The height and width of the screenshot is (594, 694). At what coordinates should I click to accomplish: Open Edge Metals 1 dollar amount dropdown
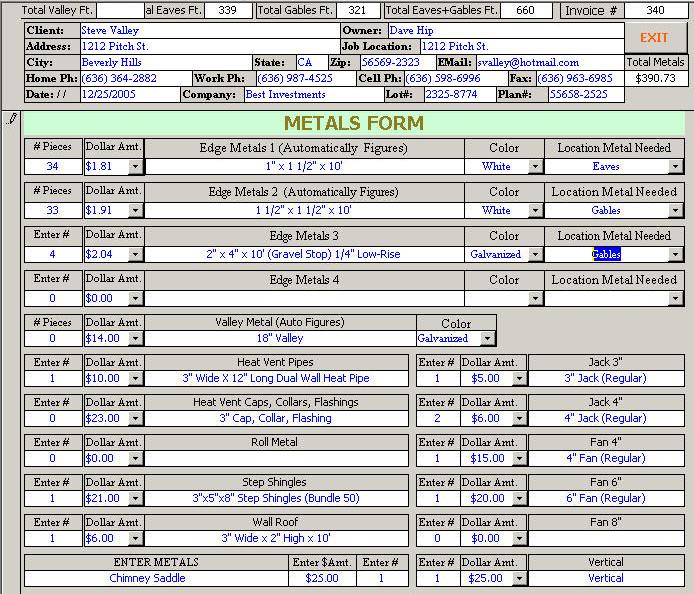click(135, 166)
